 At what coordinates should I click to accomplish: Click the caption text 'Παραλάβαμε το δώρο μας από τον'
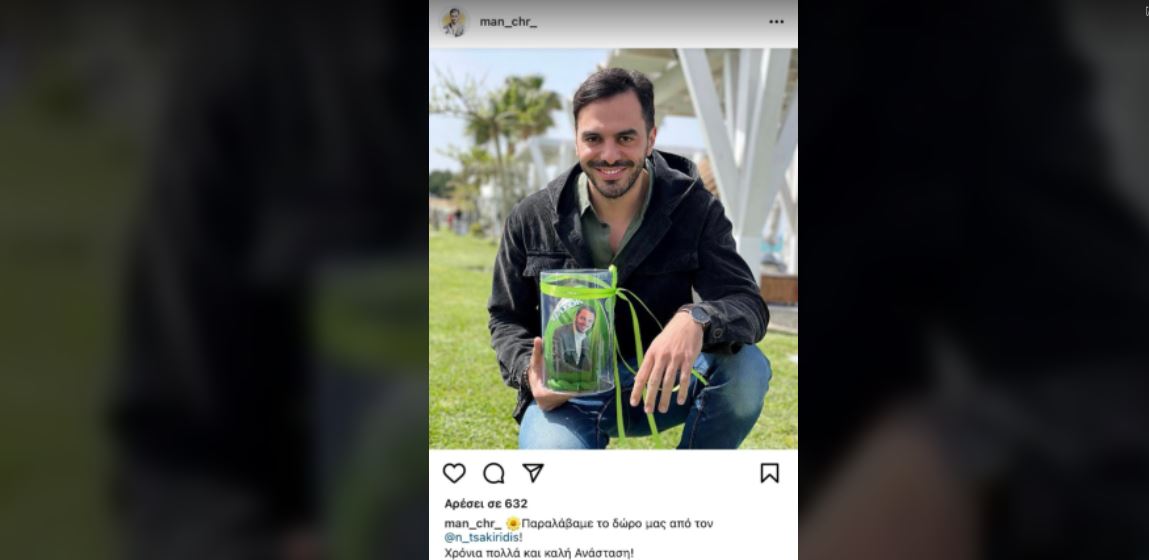pos(617,523)
